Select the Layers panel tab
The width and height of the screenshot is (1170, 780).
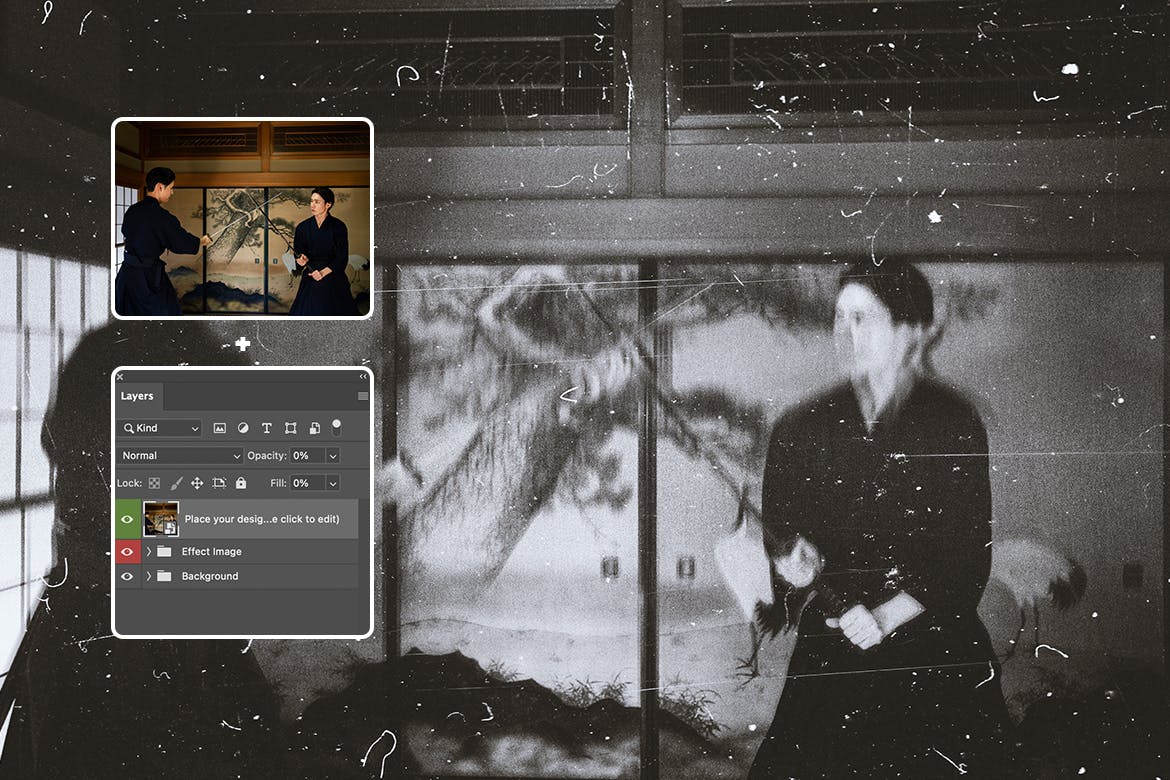click(x=137, y=396)
